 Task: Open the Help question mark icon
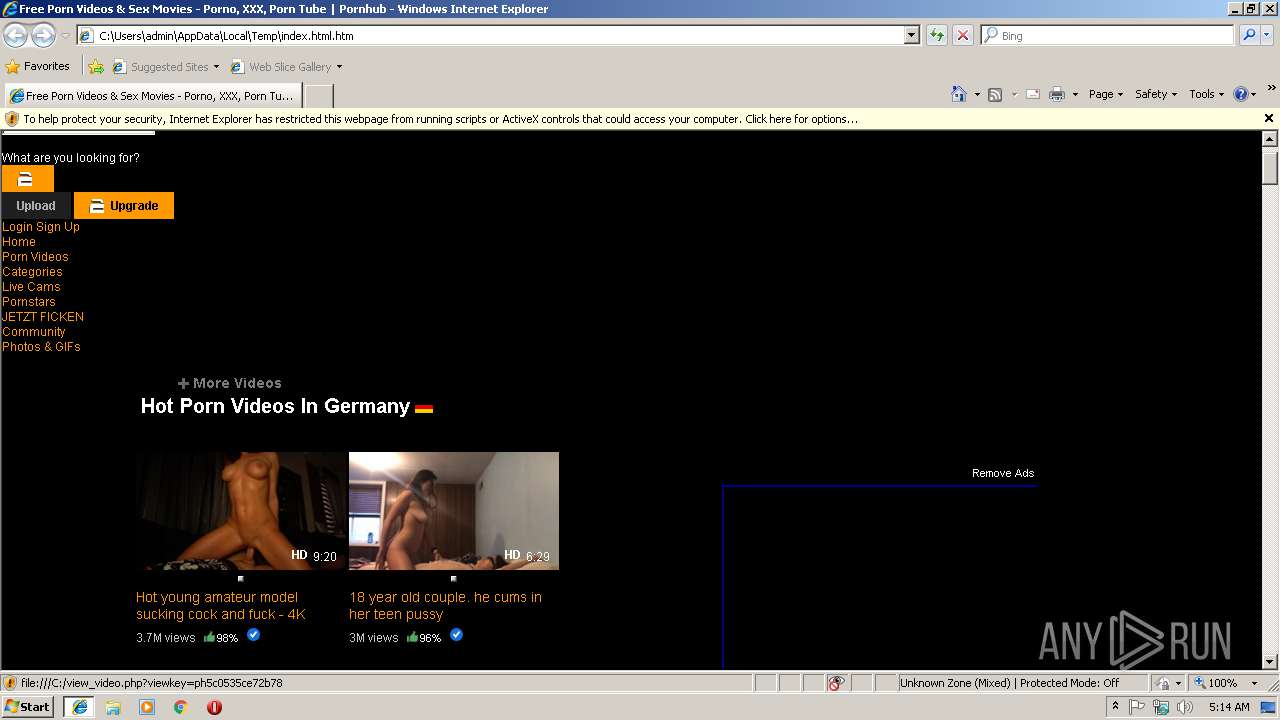pyautogui.click(x=1241, y=94)
